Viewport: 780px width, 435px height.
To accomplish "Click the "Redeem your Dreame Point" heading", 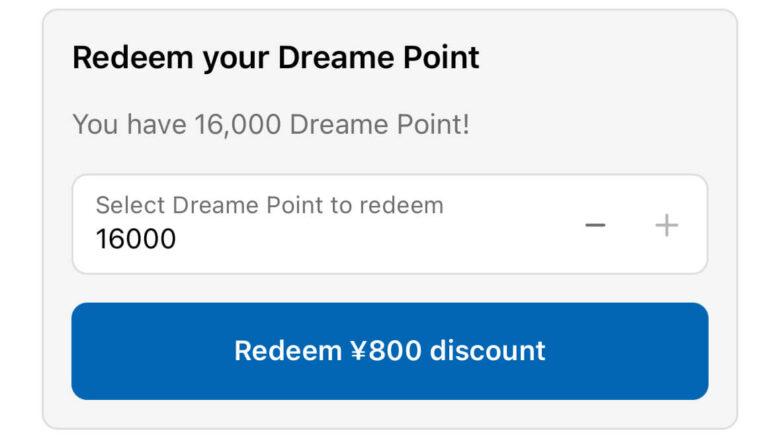I will pos(276,57).
